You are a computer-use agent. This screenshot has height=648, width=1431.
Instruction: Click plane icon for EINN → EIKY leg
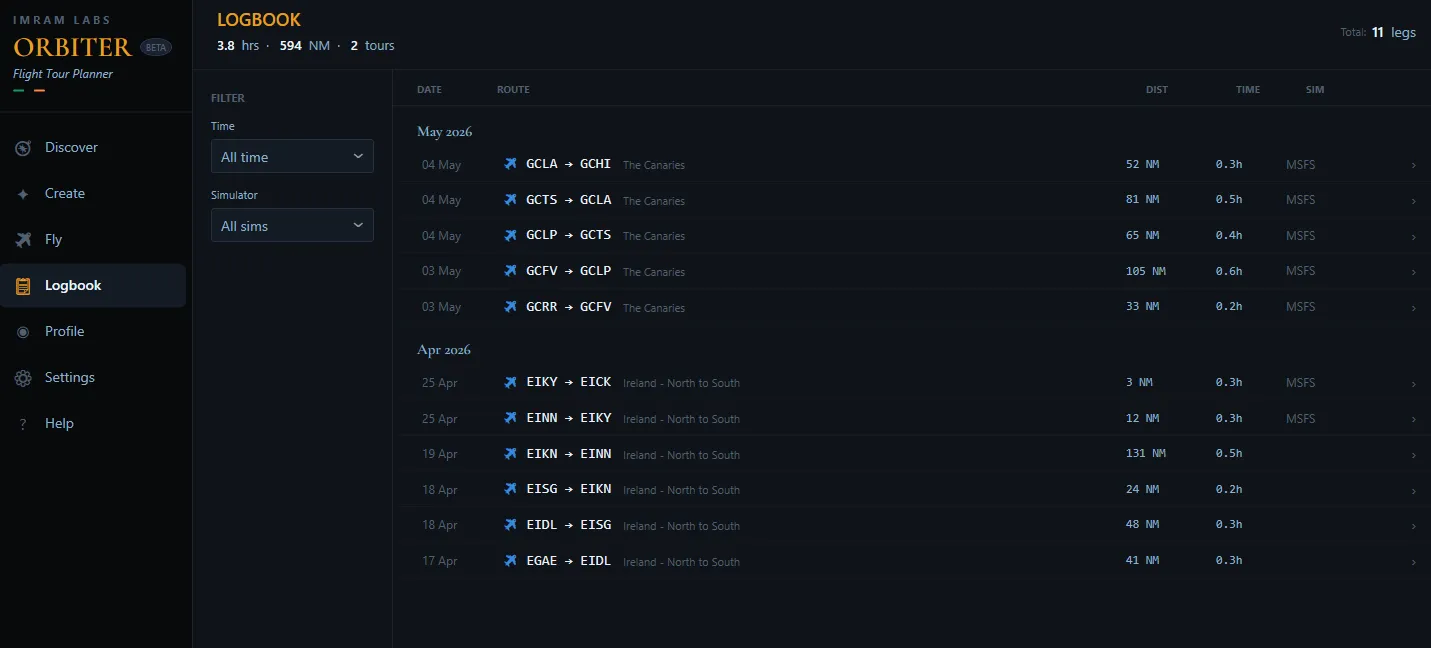pos(511,418)
